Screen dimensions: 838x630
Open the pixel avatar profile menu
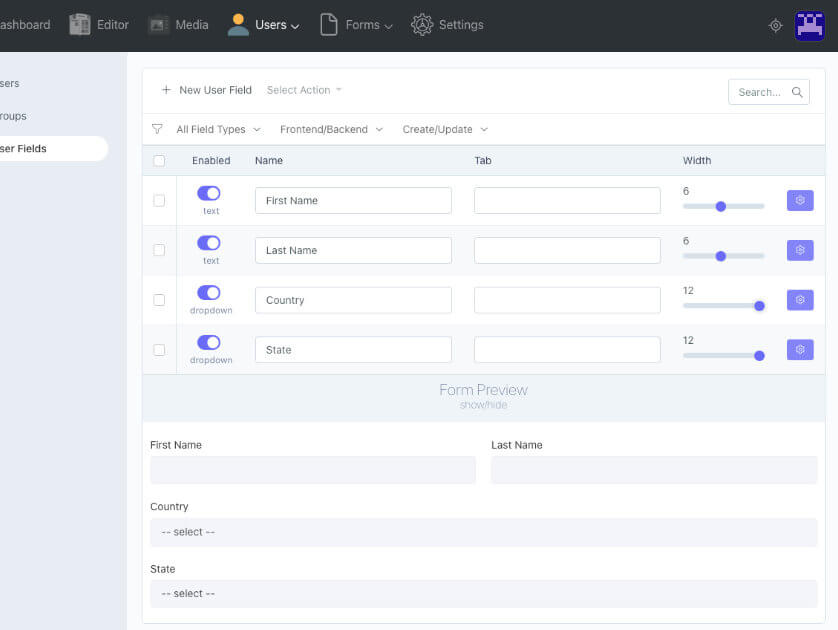[810, 25]
